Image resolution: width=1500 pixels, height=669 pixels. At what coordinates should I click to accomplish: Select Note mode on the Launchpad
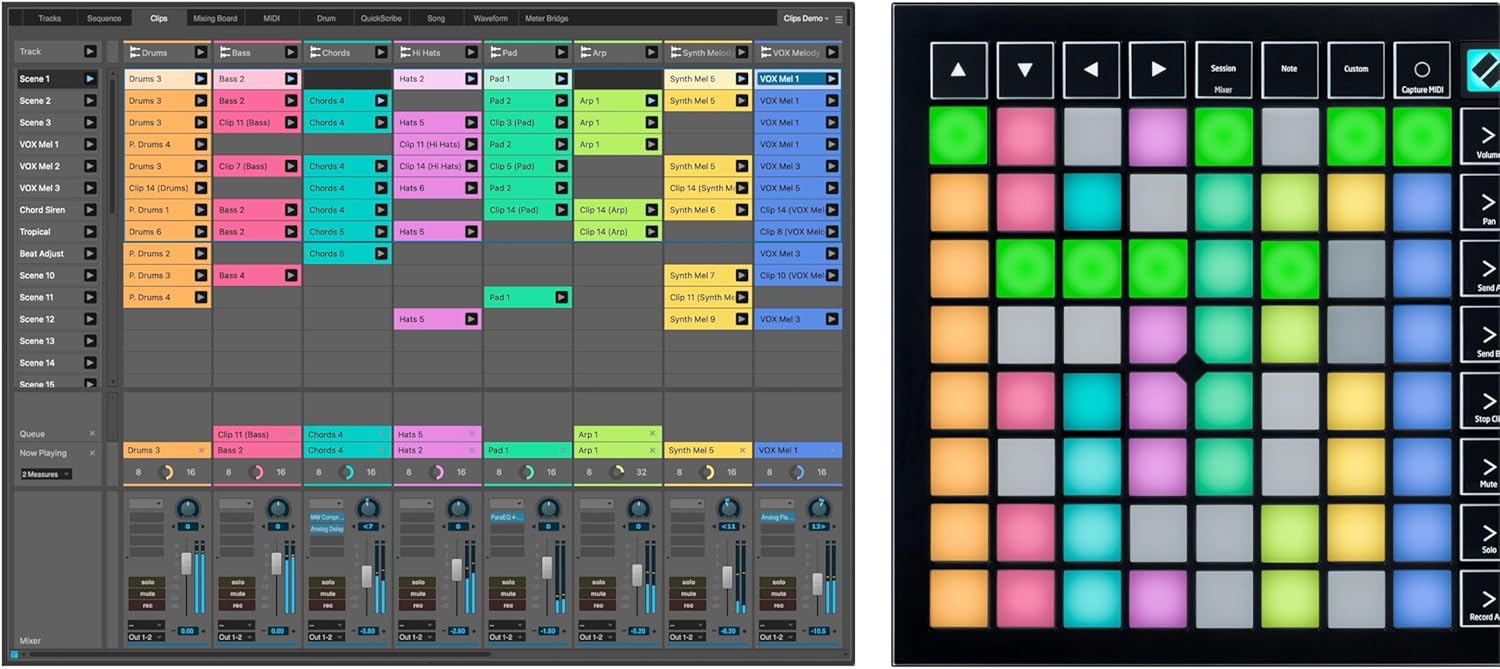point(1289,68)
